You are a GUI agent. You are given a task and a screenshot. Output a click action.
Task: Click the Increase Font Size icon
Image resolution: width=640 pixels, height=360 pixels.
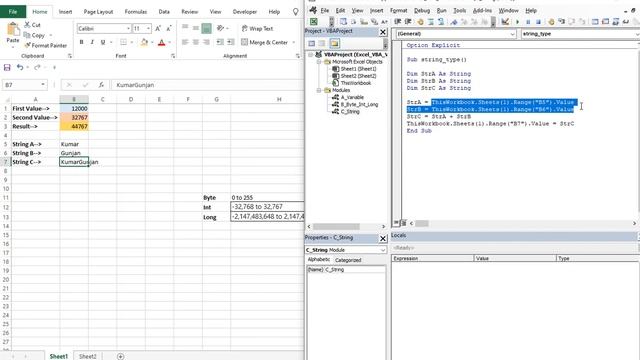pos(158,29)
